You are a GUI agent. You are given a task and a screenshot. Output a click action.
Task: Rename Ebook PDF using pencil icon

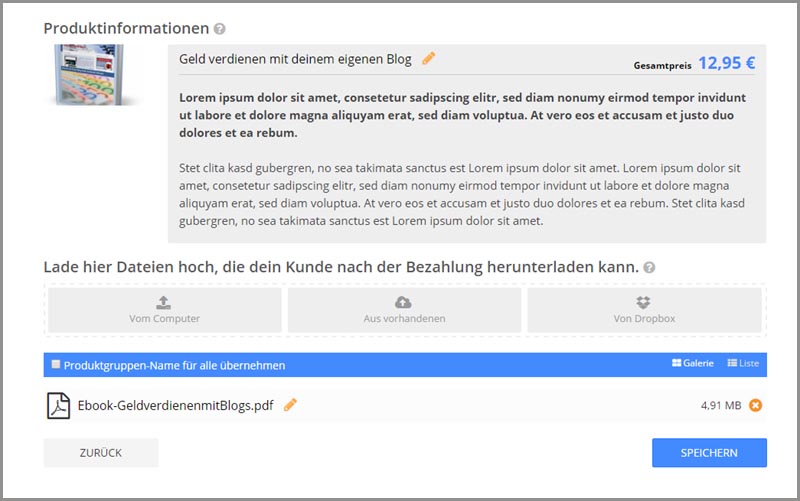coord(291,405)
